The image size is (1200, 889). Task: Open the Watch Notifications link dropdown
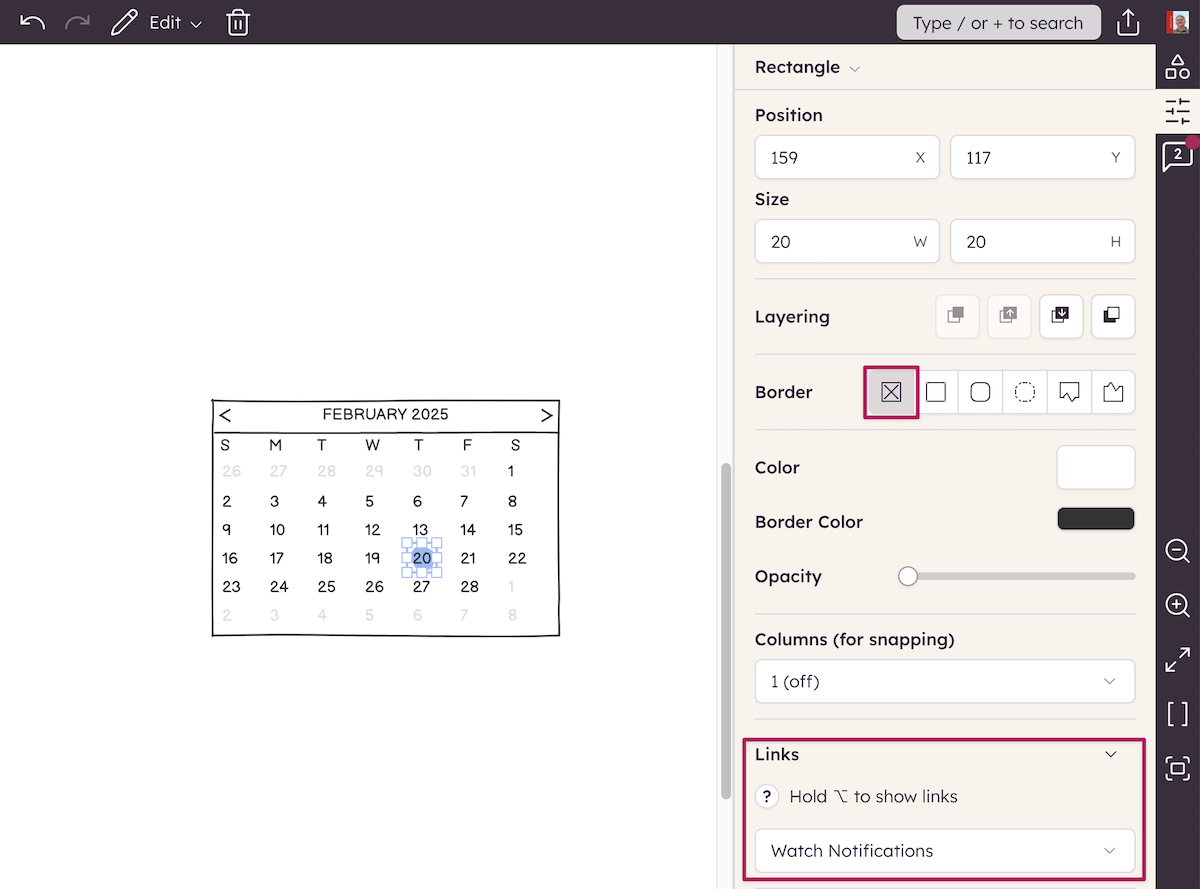pyautogui.click(x=944, y=851)
